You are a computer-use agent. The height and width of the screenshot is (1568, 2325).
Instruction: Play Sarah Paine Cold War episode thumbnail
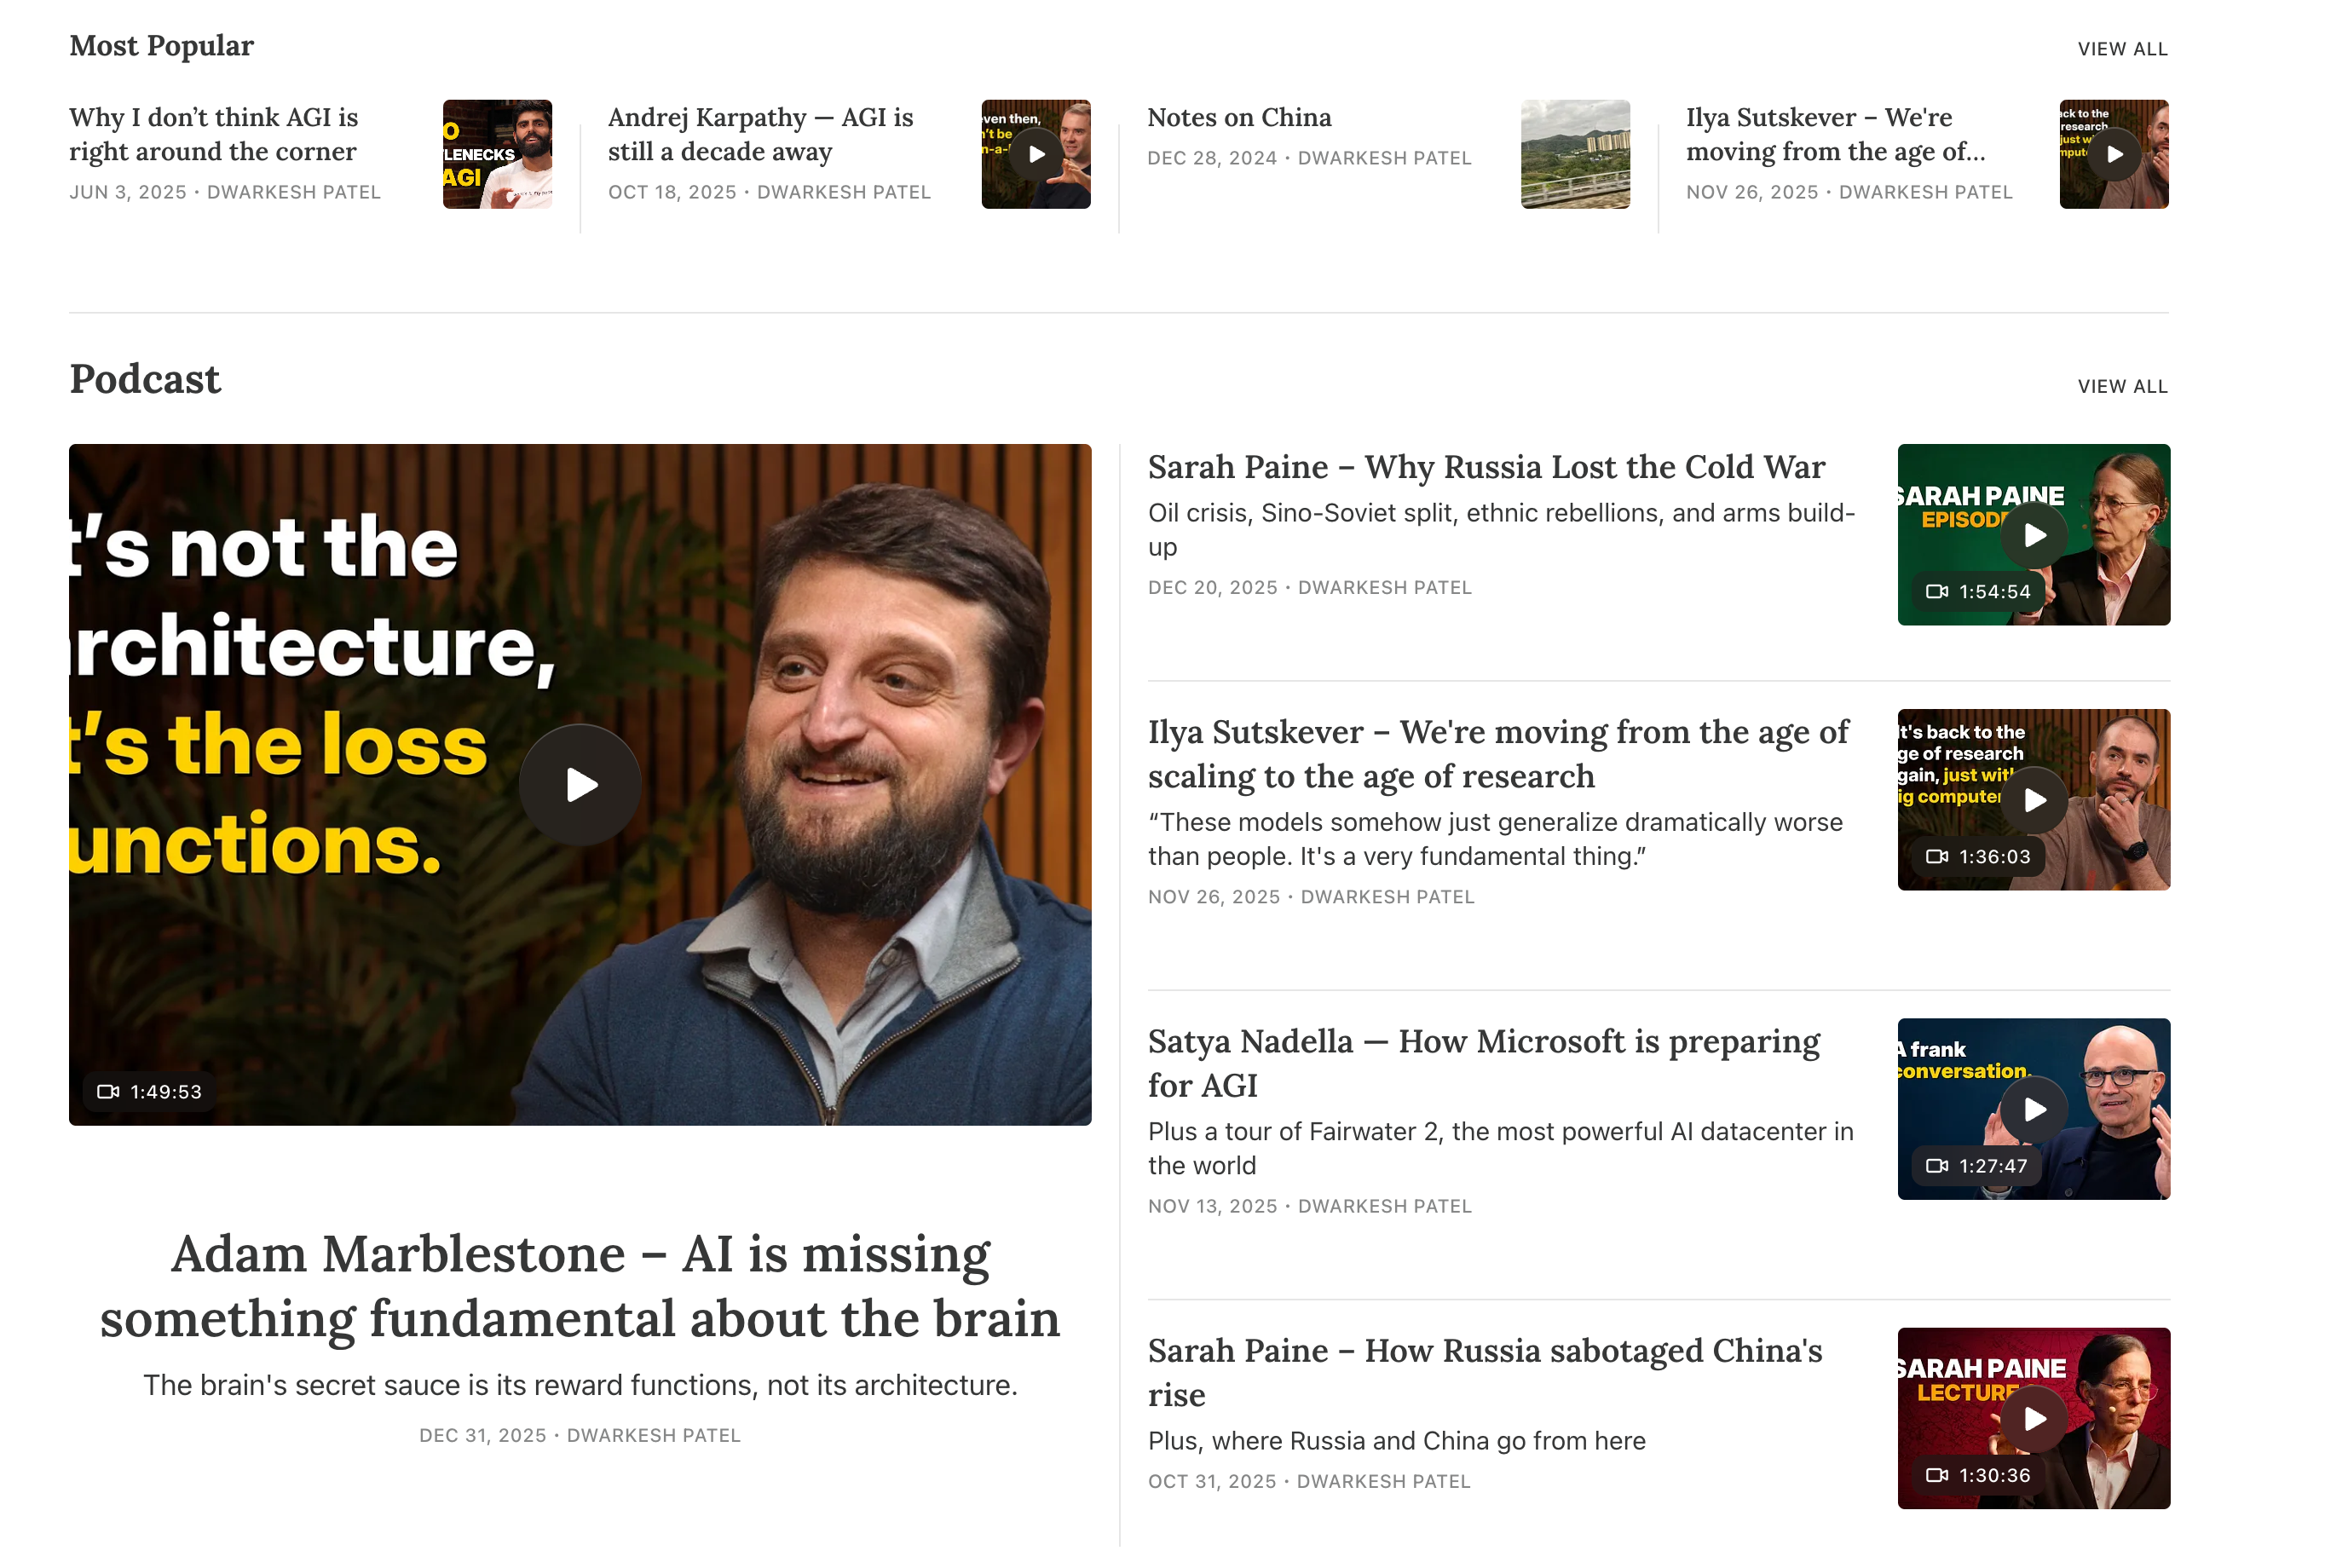tap(2033, 536)
